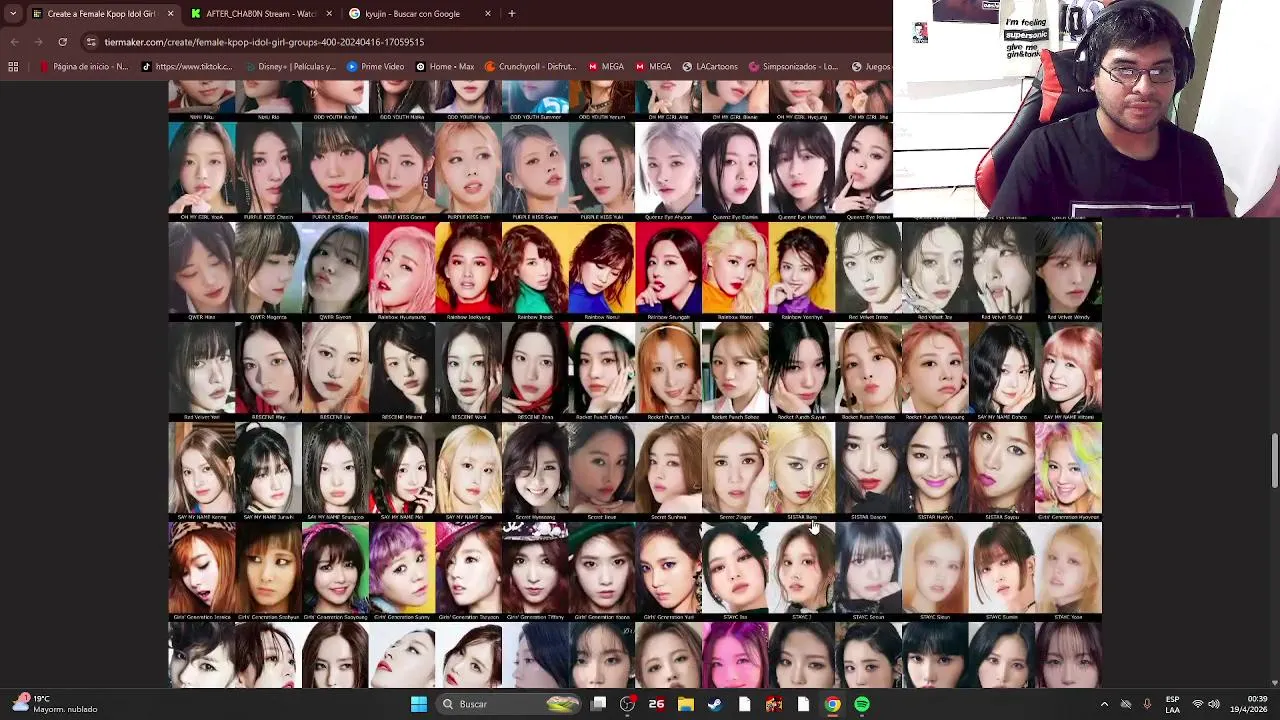The width and height of the screenshot is (1280, 720).
Task: Select the SISTAR Bora thumbnail
Action: pos(802,471)
